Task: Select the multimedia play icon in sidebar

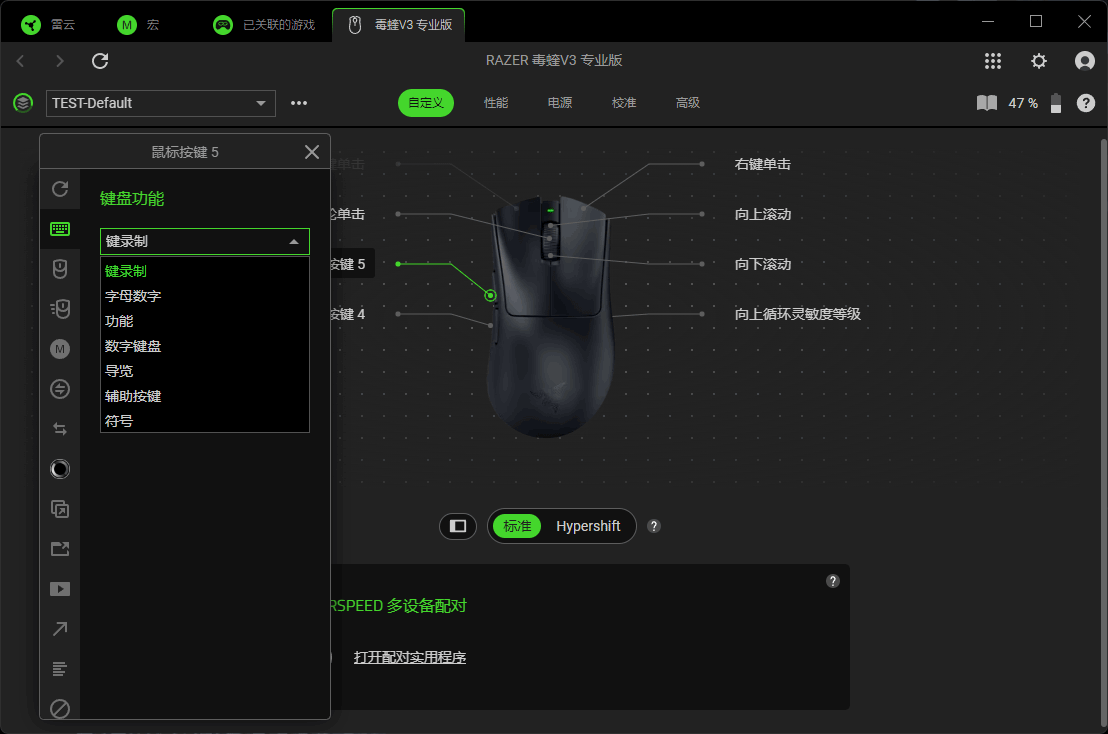Action: click(60, 589)
